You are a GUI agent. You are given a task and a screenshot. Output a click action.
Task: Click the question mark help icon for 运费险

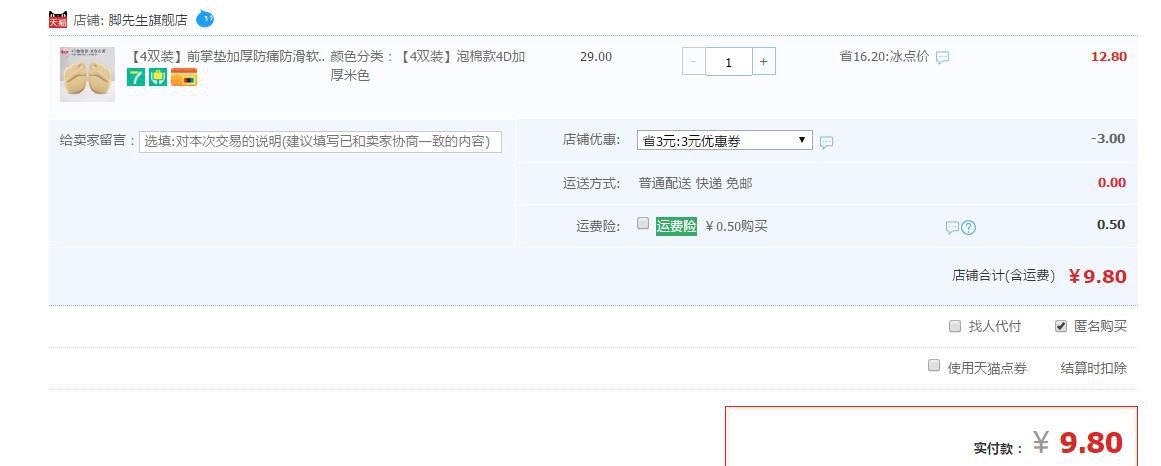coord(968,227)
